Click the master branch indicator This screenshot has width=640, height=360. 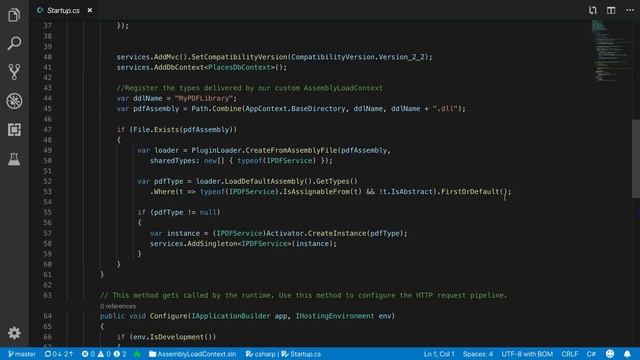coord(22,354)
